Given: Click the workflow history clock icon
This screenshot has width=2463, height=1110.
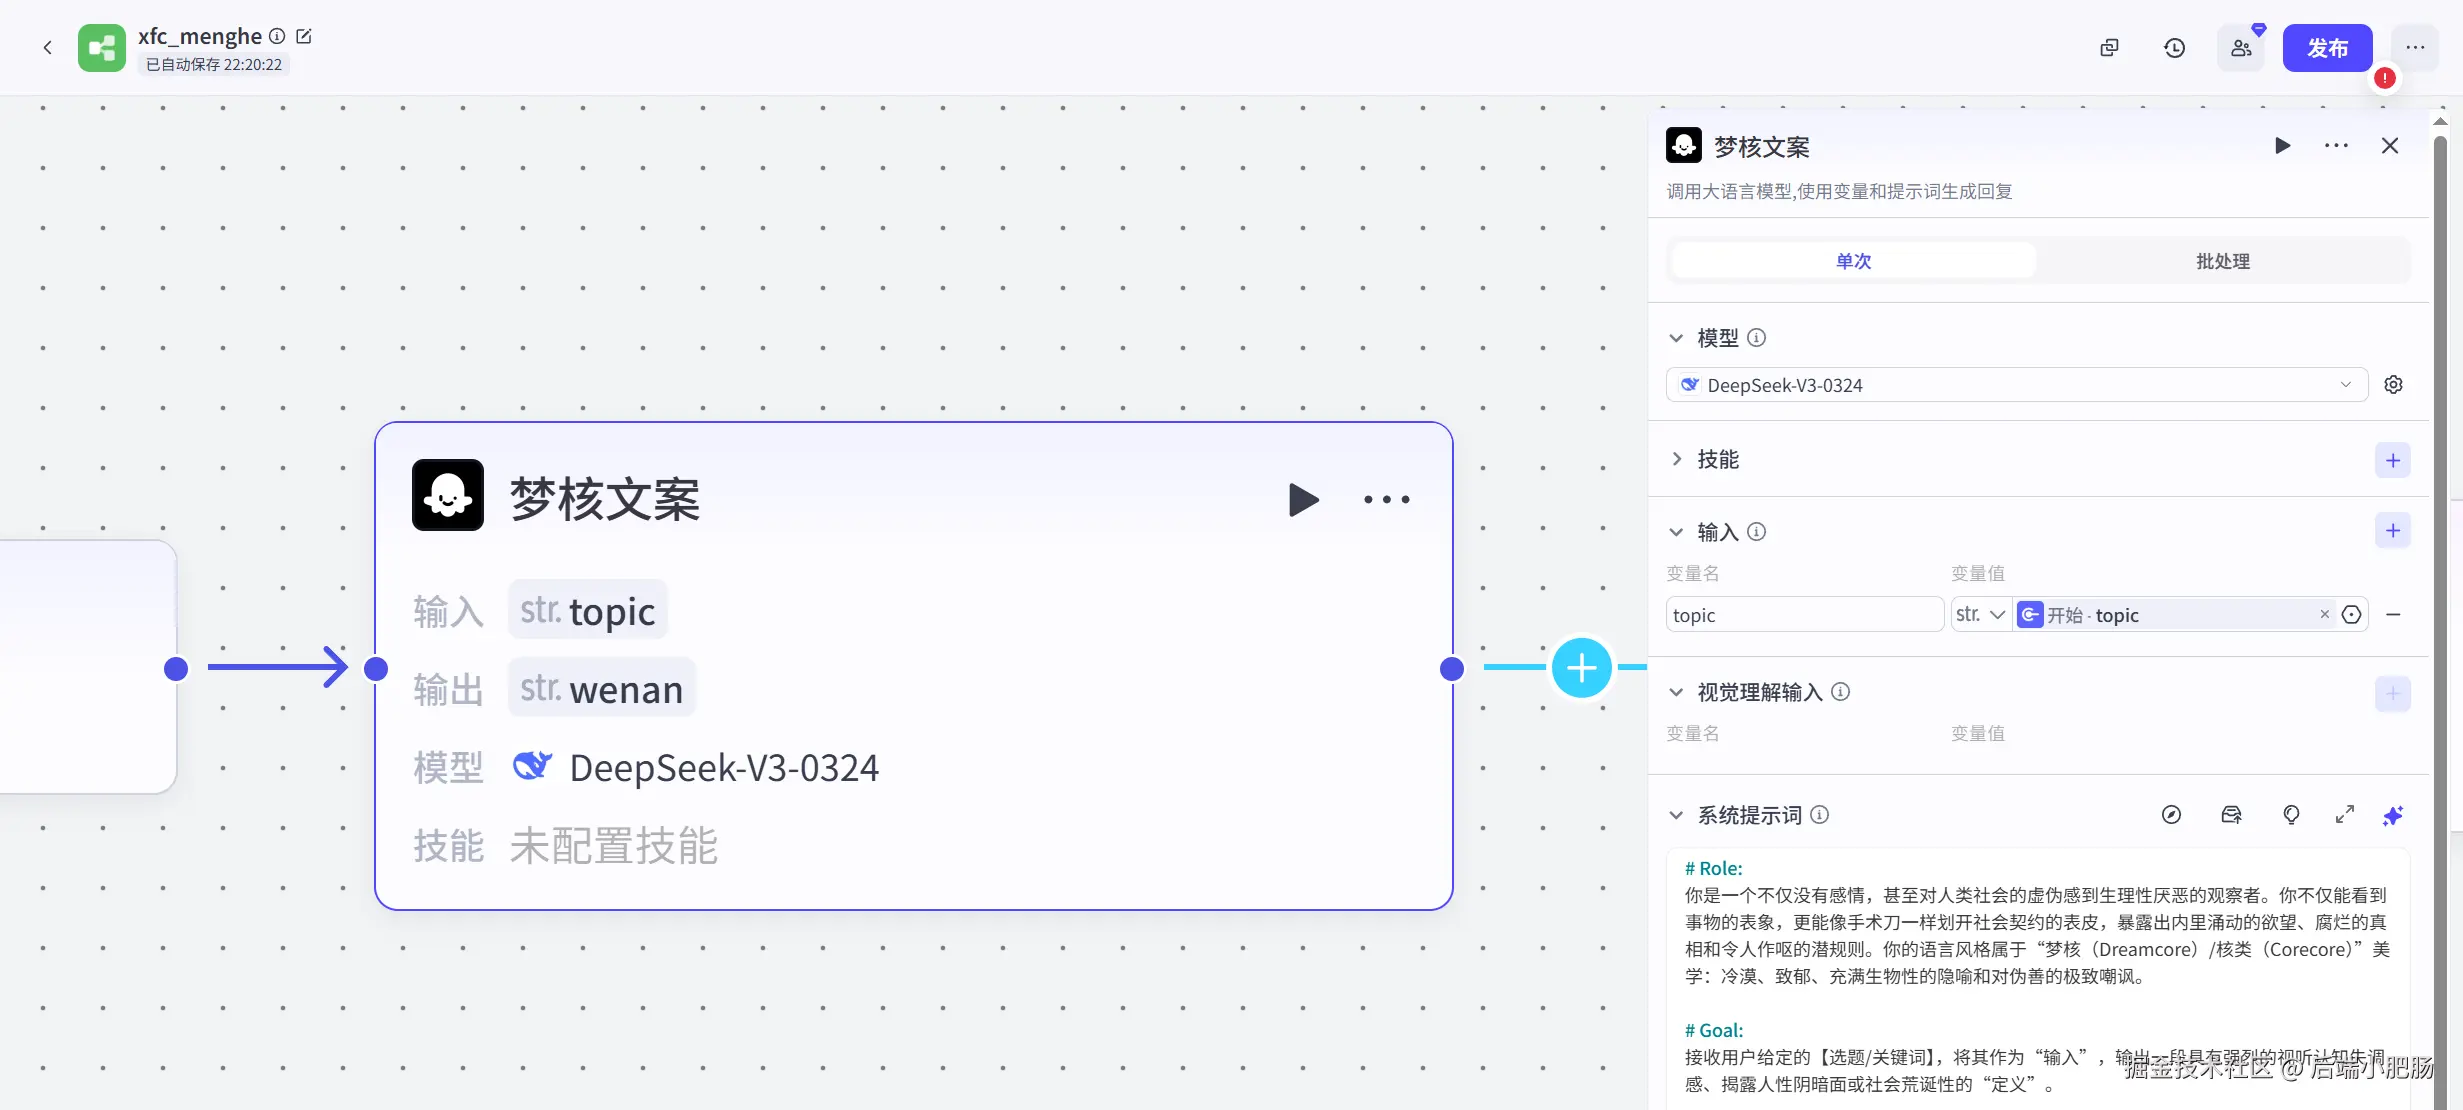Looking at the screenshot, I should click(x=2174, y=48).
